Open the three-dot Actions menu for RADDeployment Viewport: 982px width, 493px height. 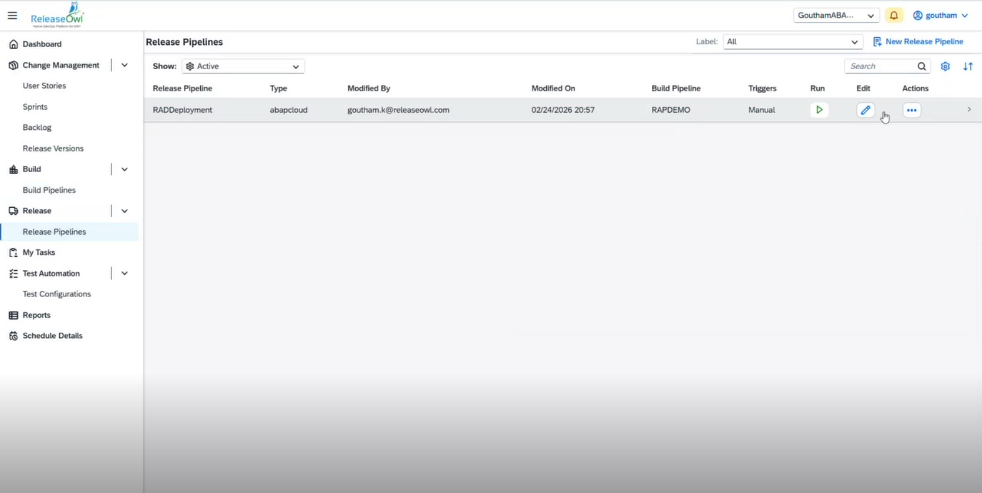[x=911, y=110]
